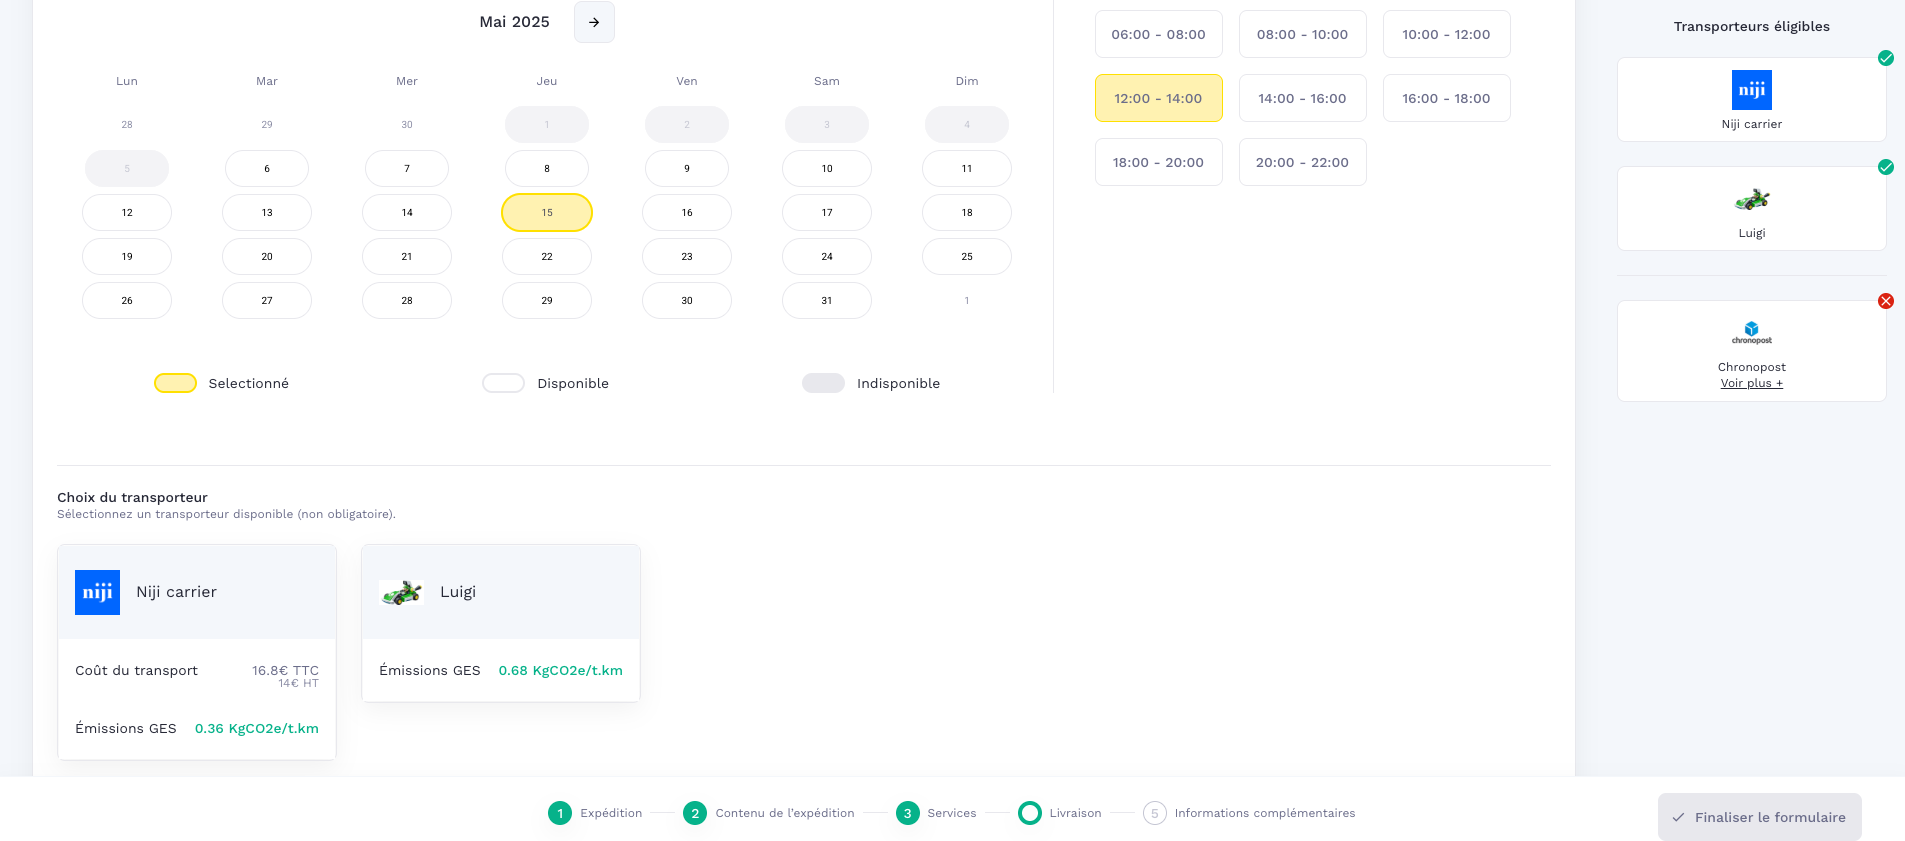This screenshot has width=1905, height=841.
Task: Click Finaliser le formulaire button
Action: 1759,817
